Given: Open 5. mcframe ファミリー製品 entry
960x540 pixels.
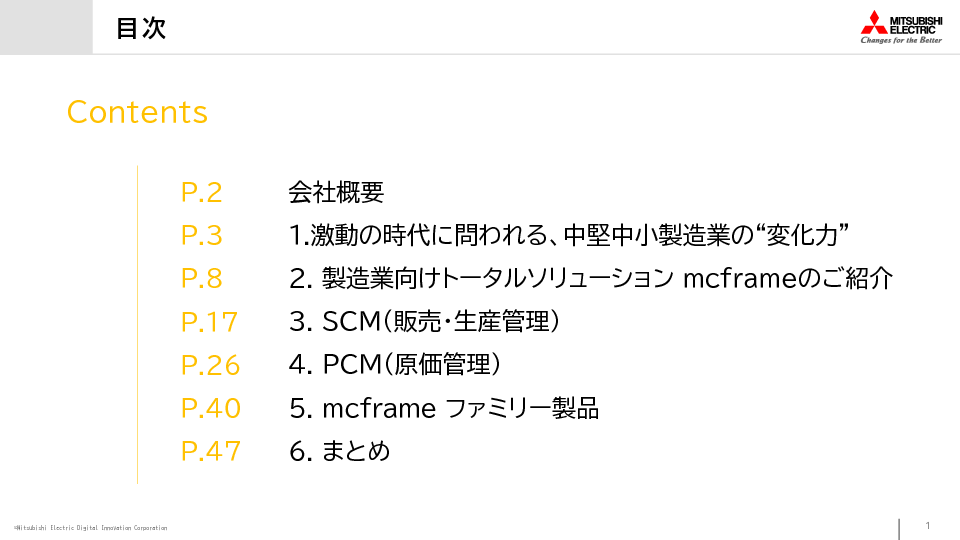Looking at the screenshot, I should [443, 409].
